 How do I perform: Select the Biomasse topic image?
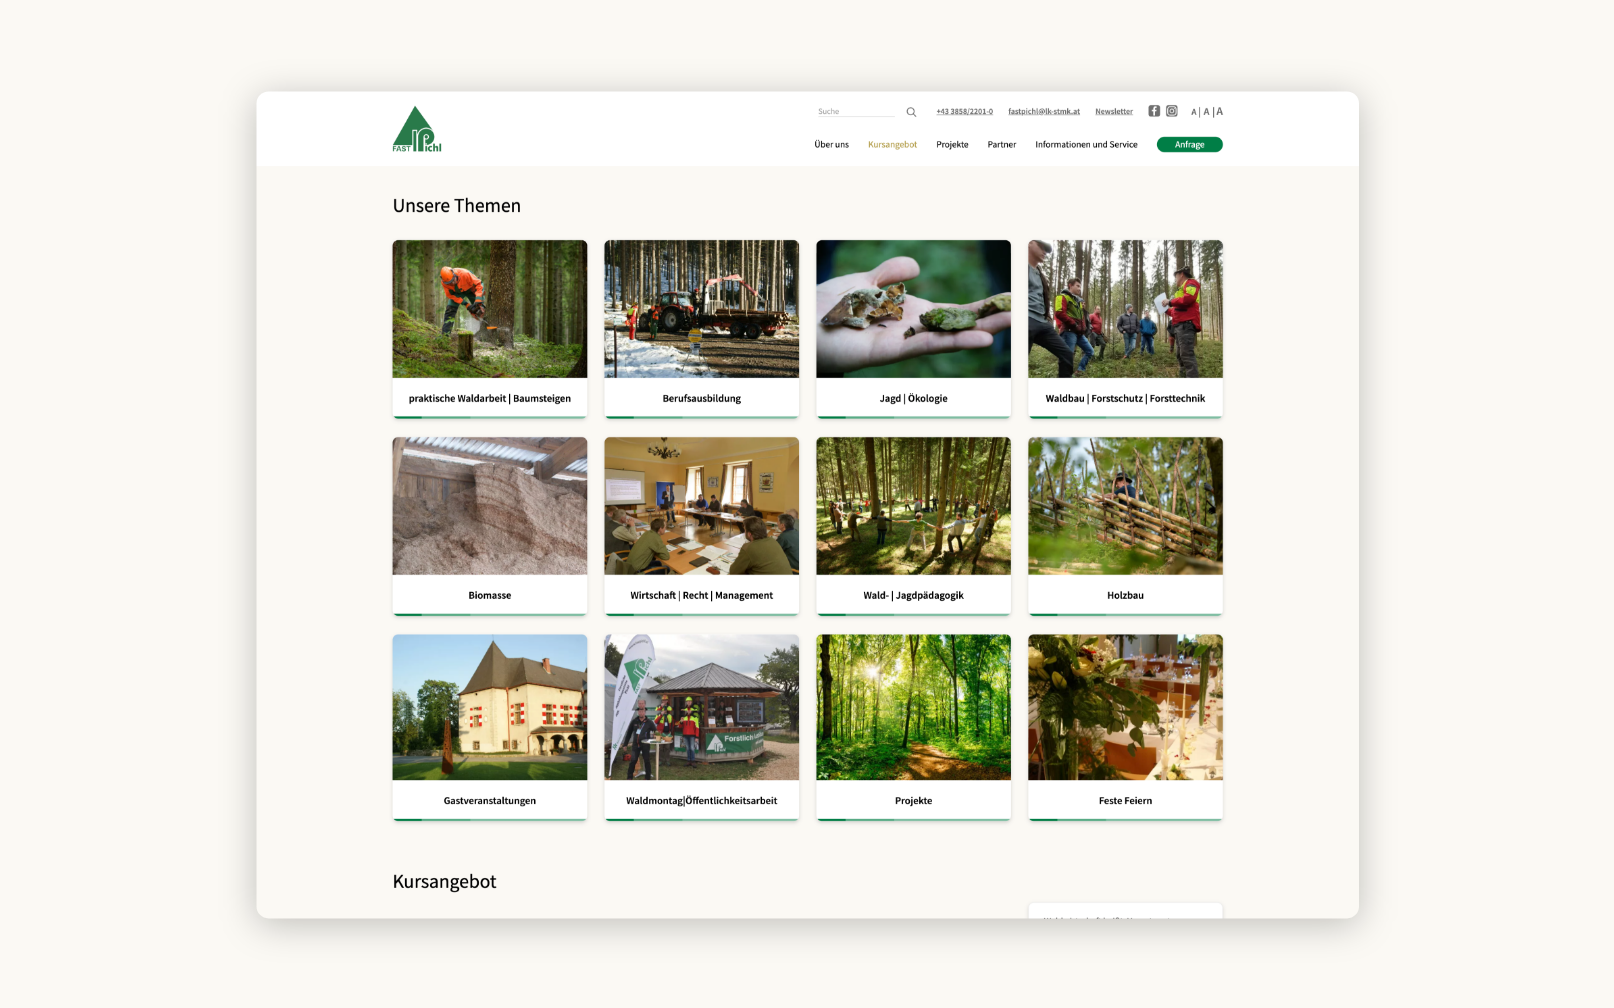[489, 506]
